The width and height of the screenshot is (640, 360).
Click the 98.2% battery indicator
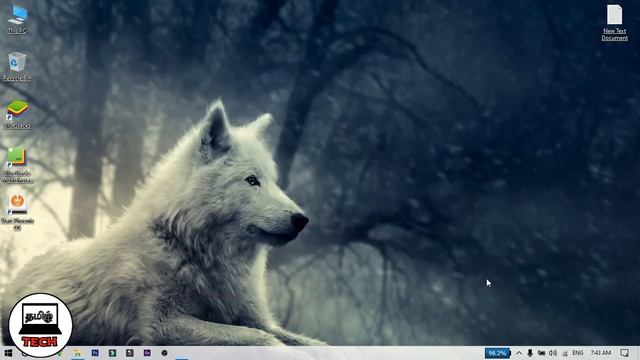click(497, 353)
